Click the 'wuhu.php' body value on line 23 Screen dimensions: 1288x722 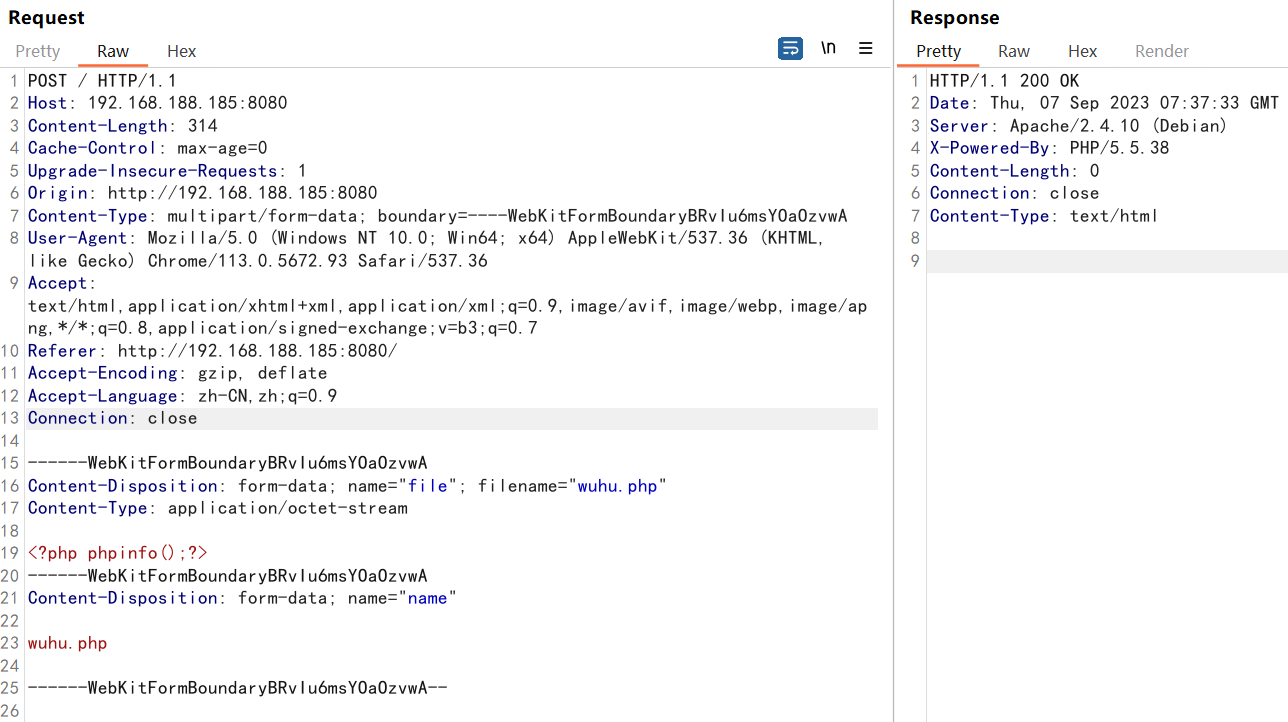pyautogui.click(x=68, y=643)
